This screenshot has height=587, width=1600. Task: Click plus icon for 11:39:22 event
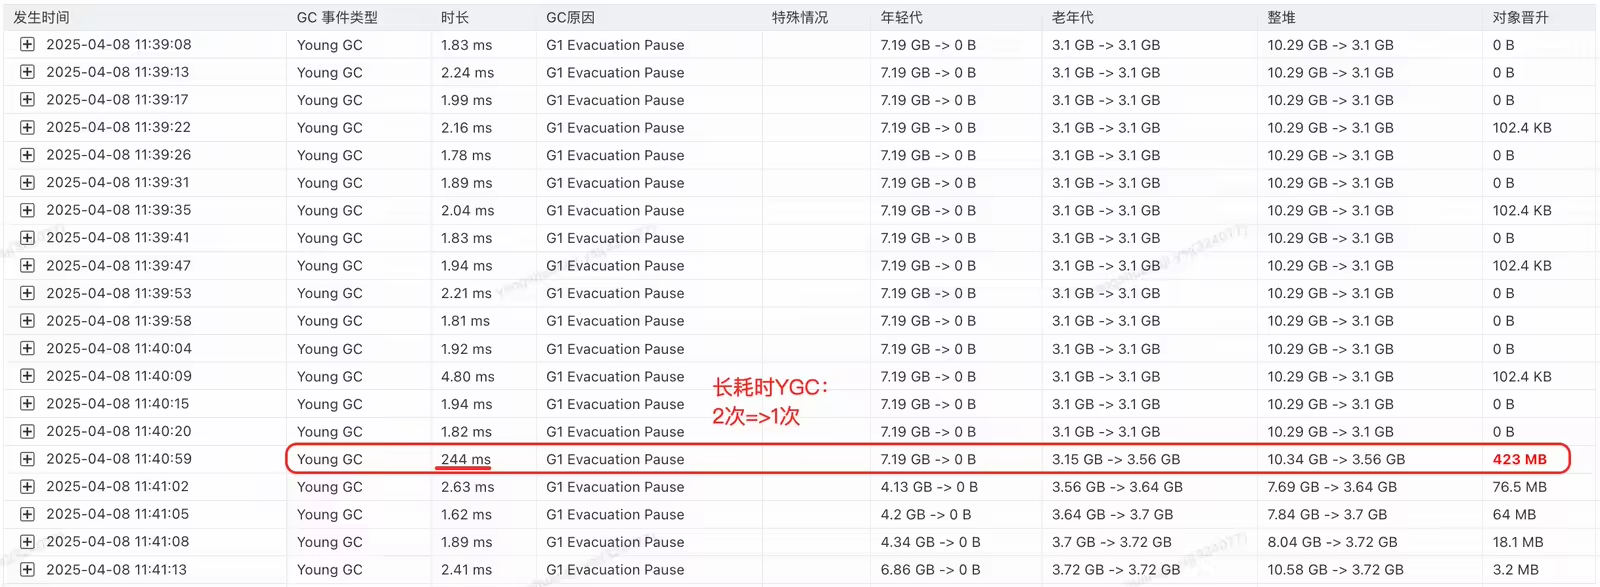[x=27, y=128]
